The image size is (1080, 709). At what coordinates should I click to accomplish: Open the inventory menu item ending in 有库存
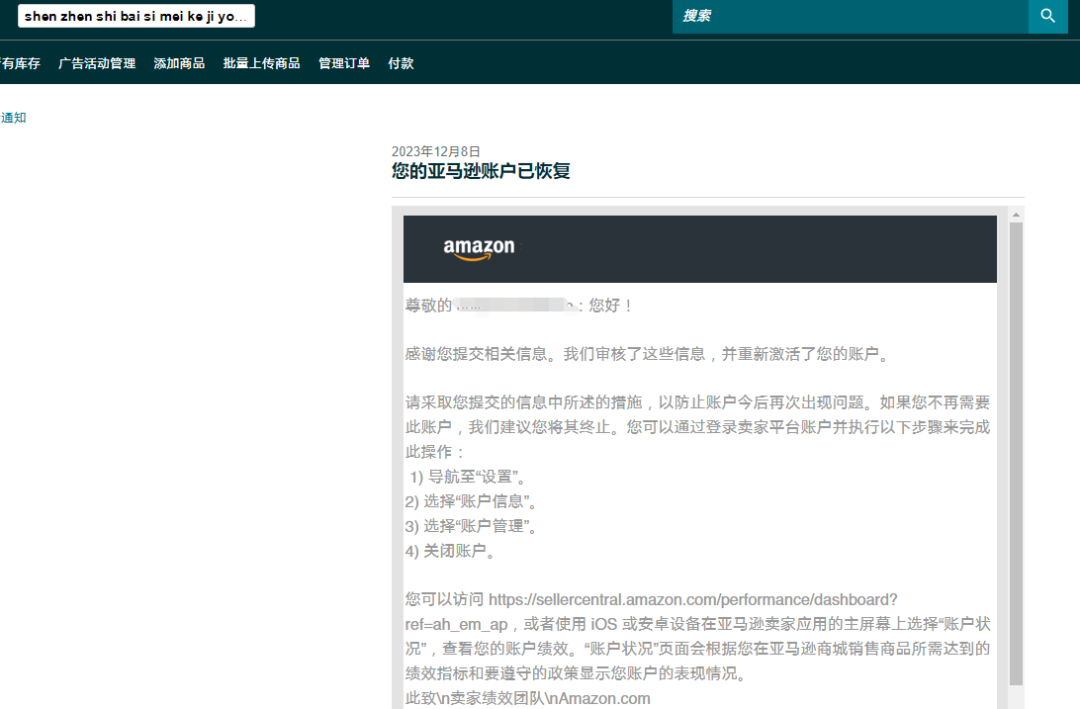click(x=20, y=63)
